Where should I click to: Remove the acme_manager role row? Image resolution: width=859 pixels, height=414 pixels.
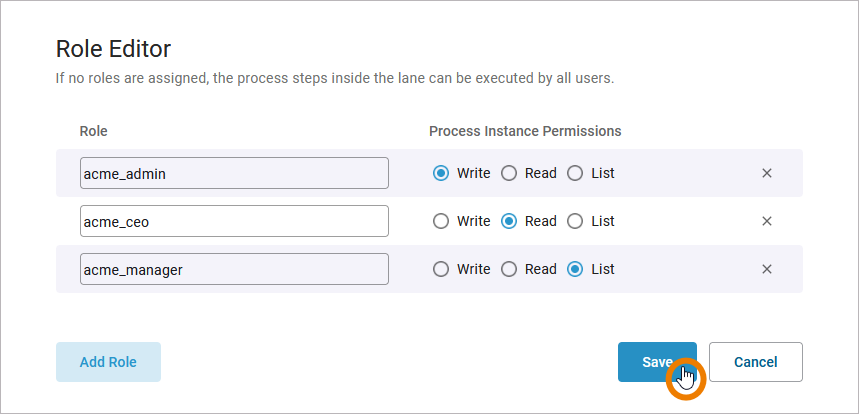coord(767,269)
